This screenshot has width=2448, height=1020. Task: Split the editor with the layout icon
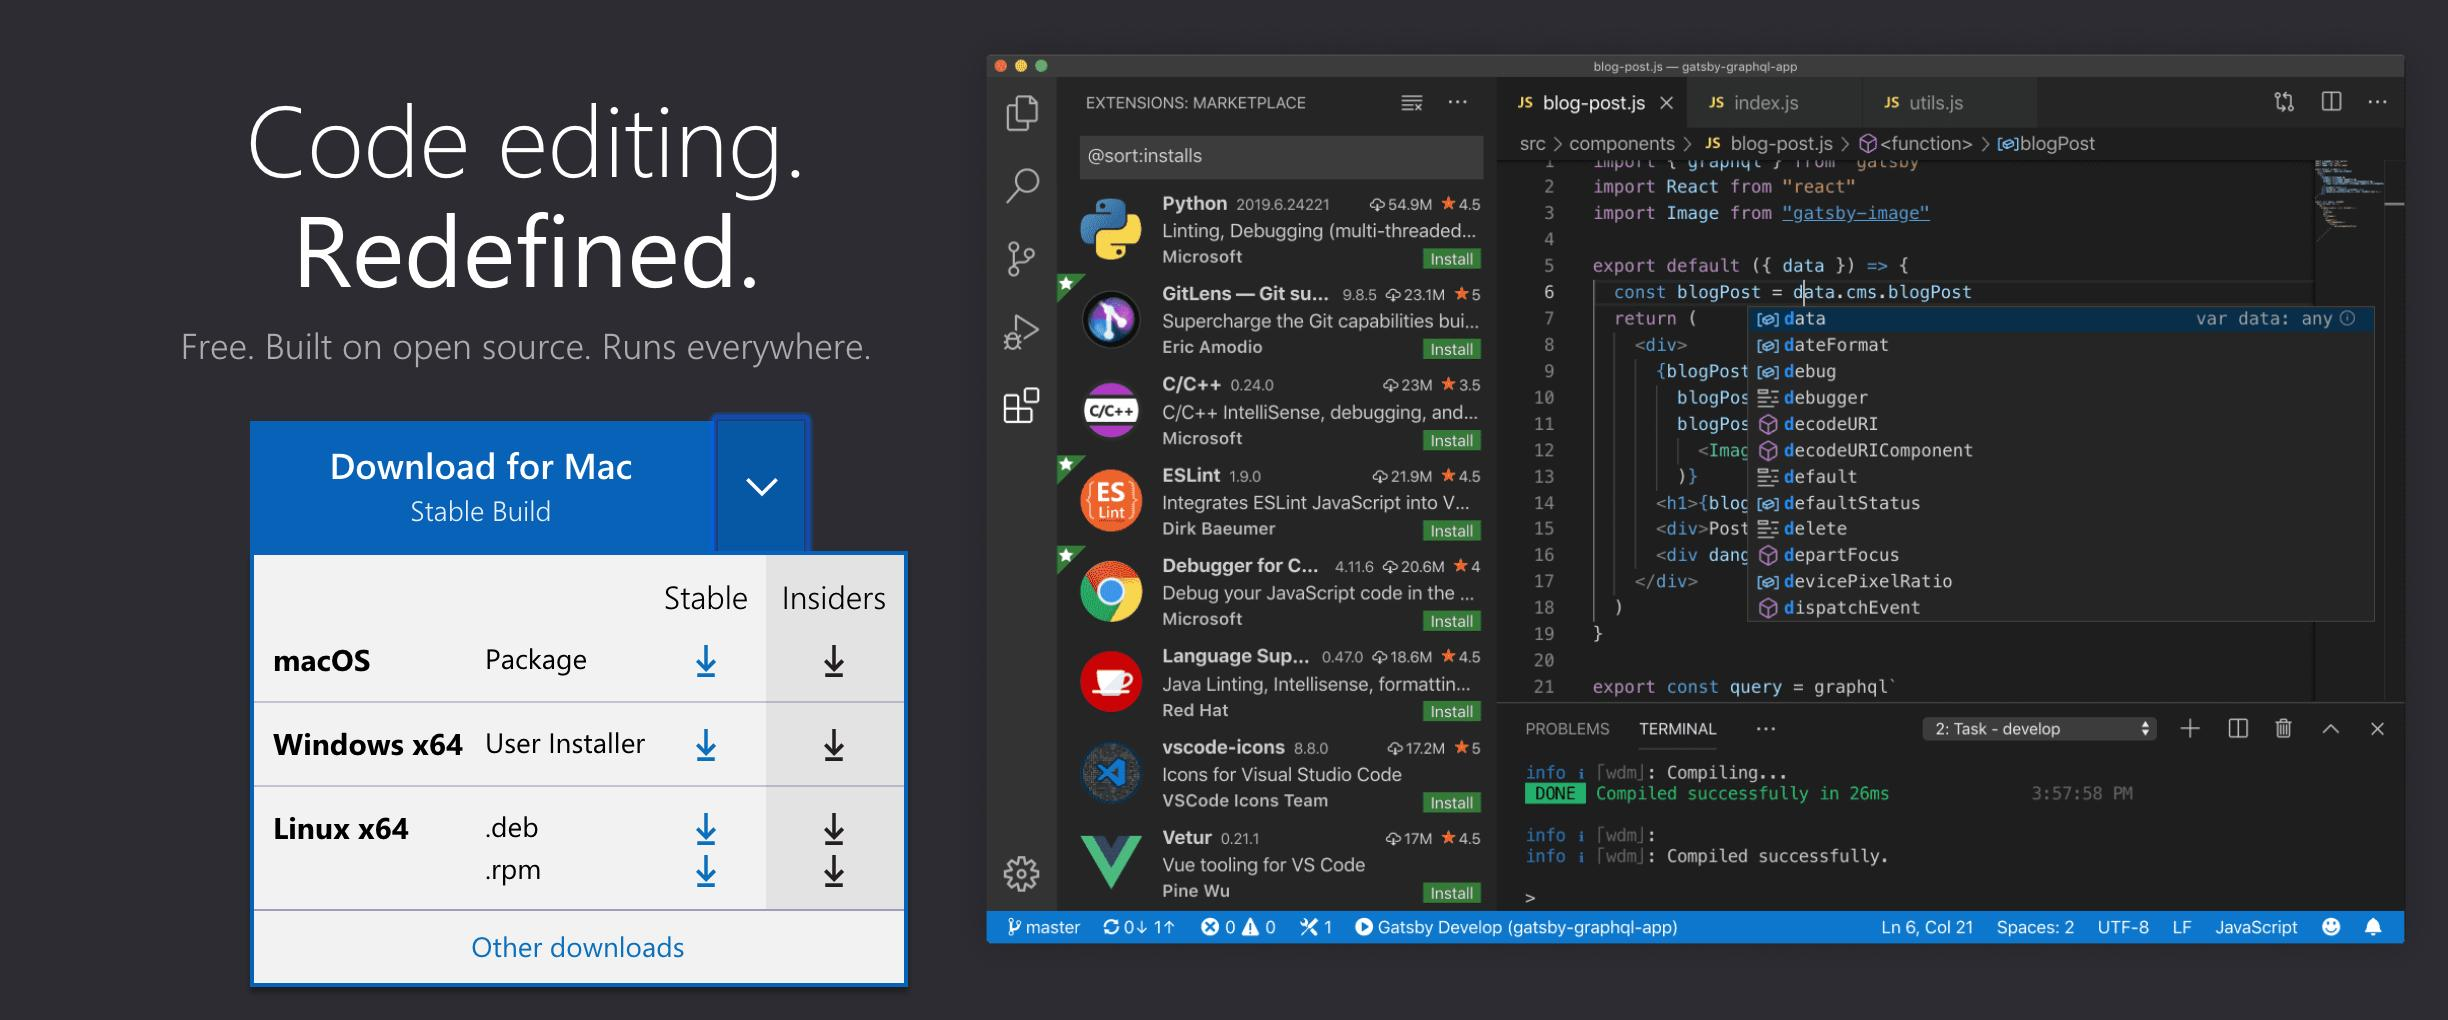pos(2331,102)
